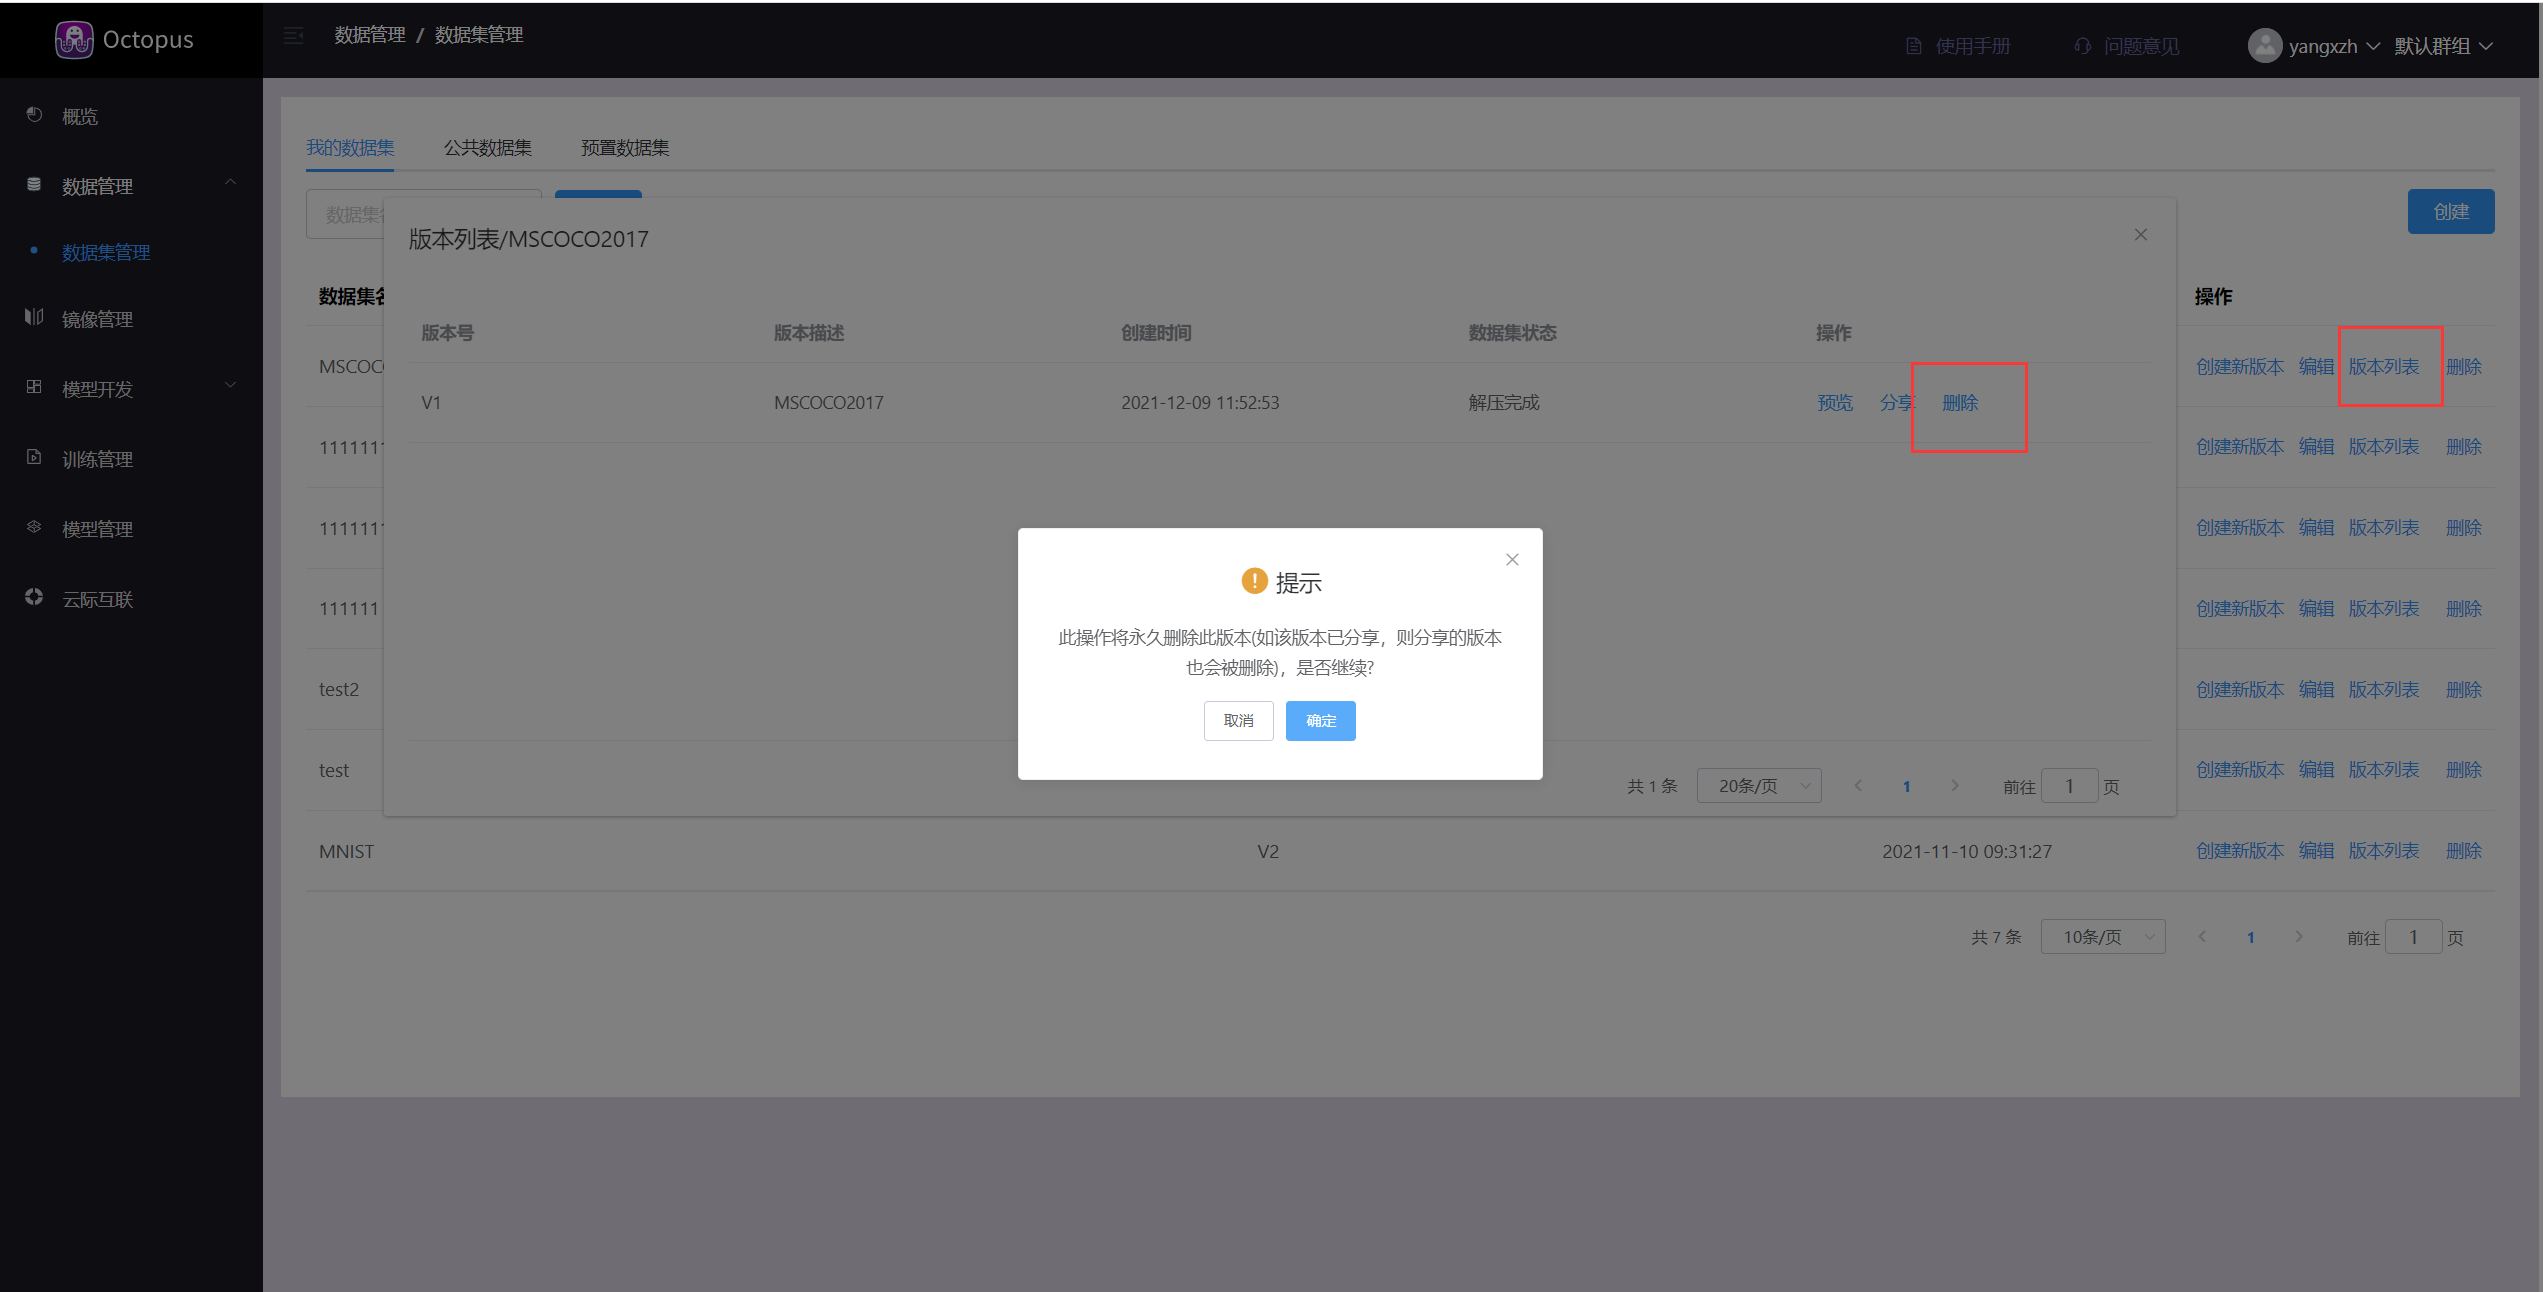The image size is (2543, 1292).
Task: Click 数据集管理 in the breadcrumb
Action: point(479,36)
